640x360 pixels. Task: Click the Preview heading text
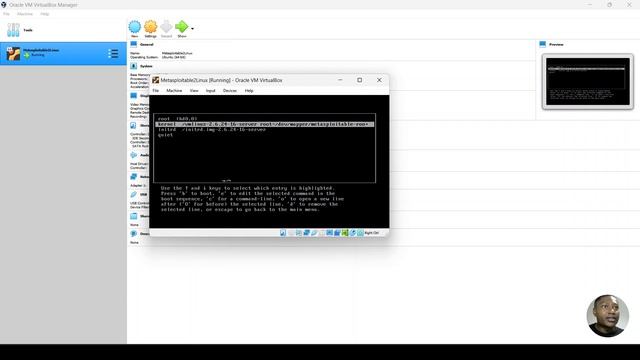pos(556,44)
